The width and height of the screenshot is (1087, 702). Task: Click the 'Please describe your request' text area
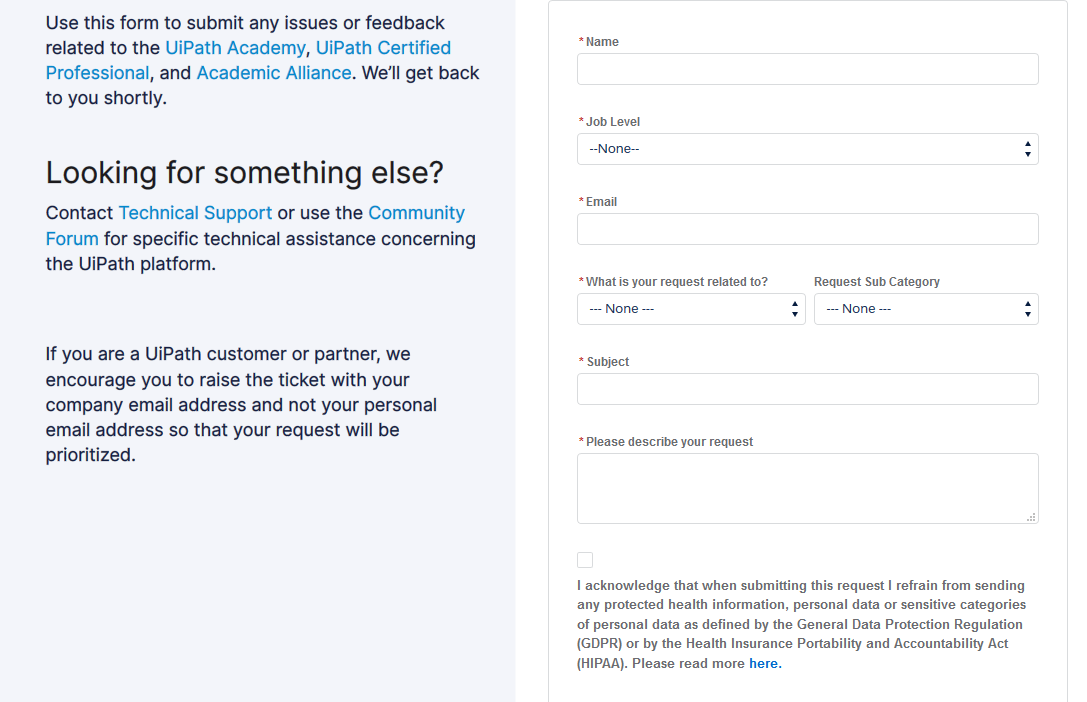click(808, 489)
